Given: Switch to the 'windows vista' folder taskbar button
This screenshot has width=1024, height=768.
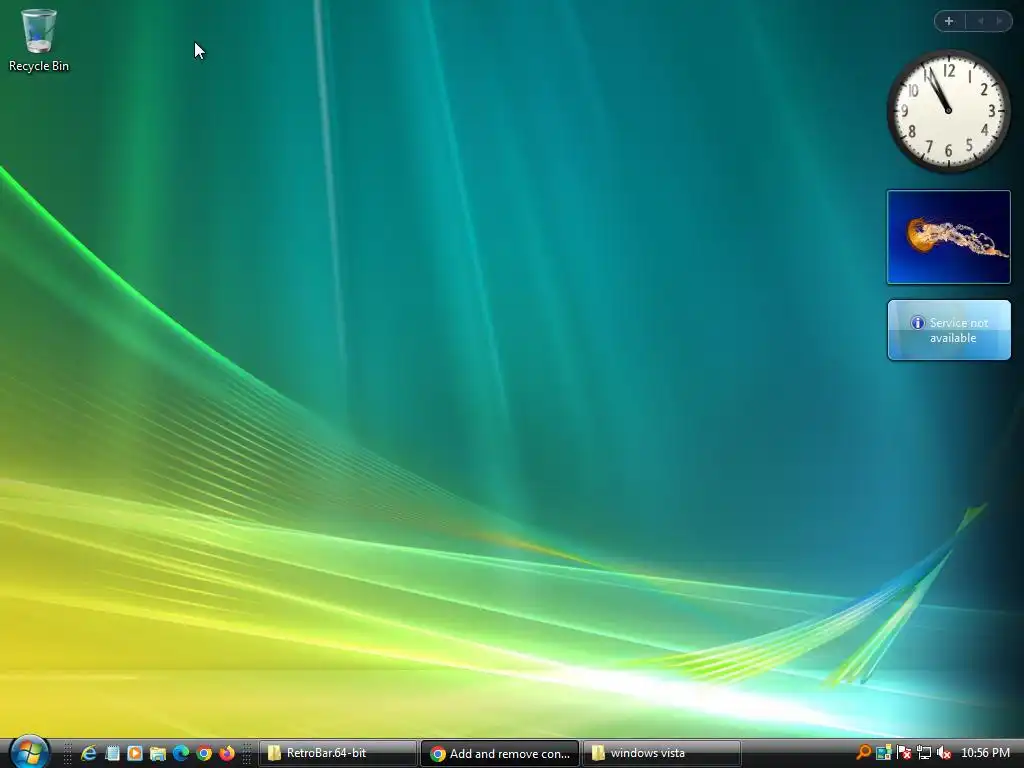Looking at the screenshot, I should (662, 753).
